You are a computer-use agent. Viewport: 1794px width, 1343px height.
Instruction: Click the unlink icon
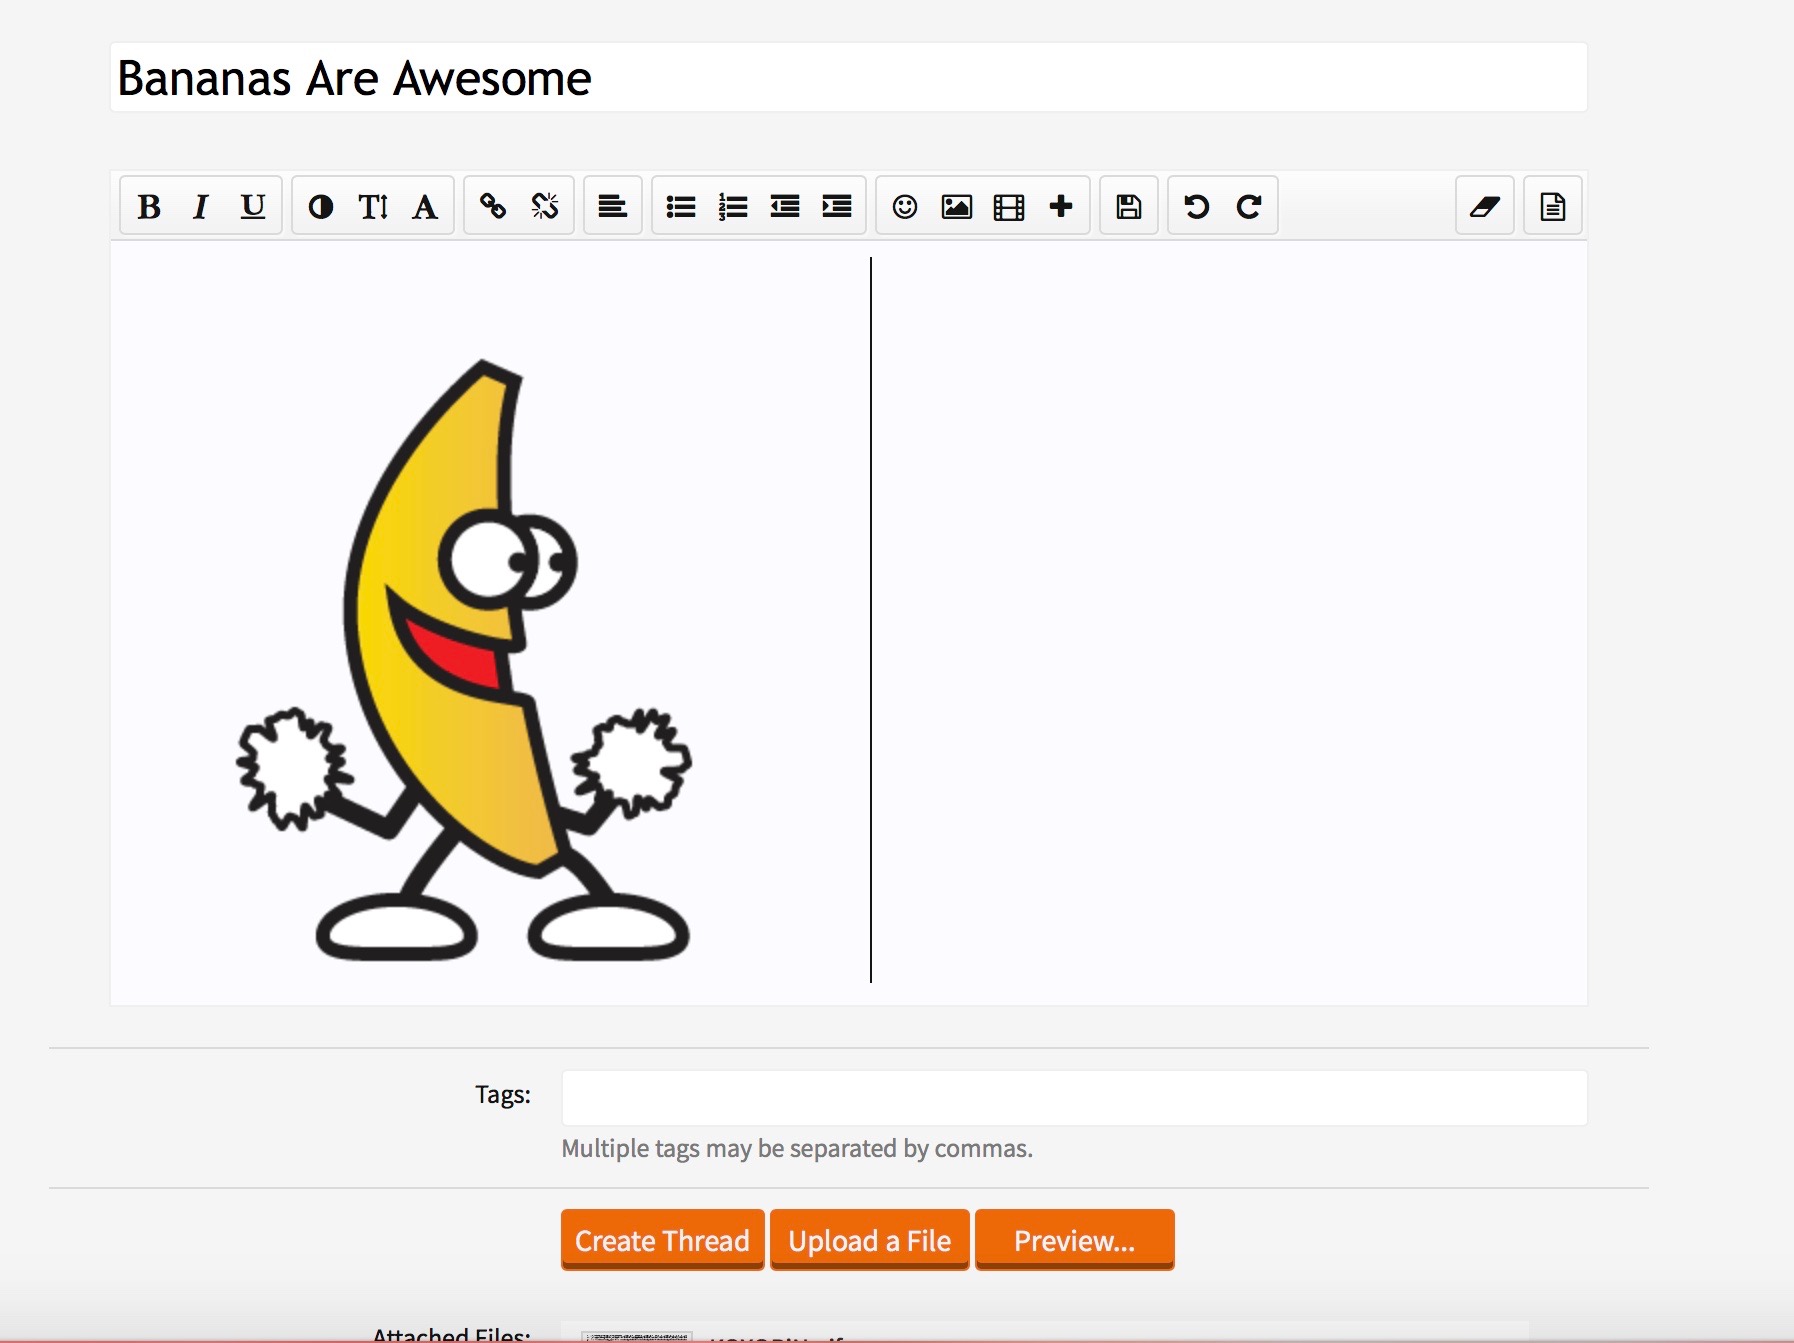(545, 206)
